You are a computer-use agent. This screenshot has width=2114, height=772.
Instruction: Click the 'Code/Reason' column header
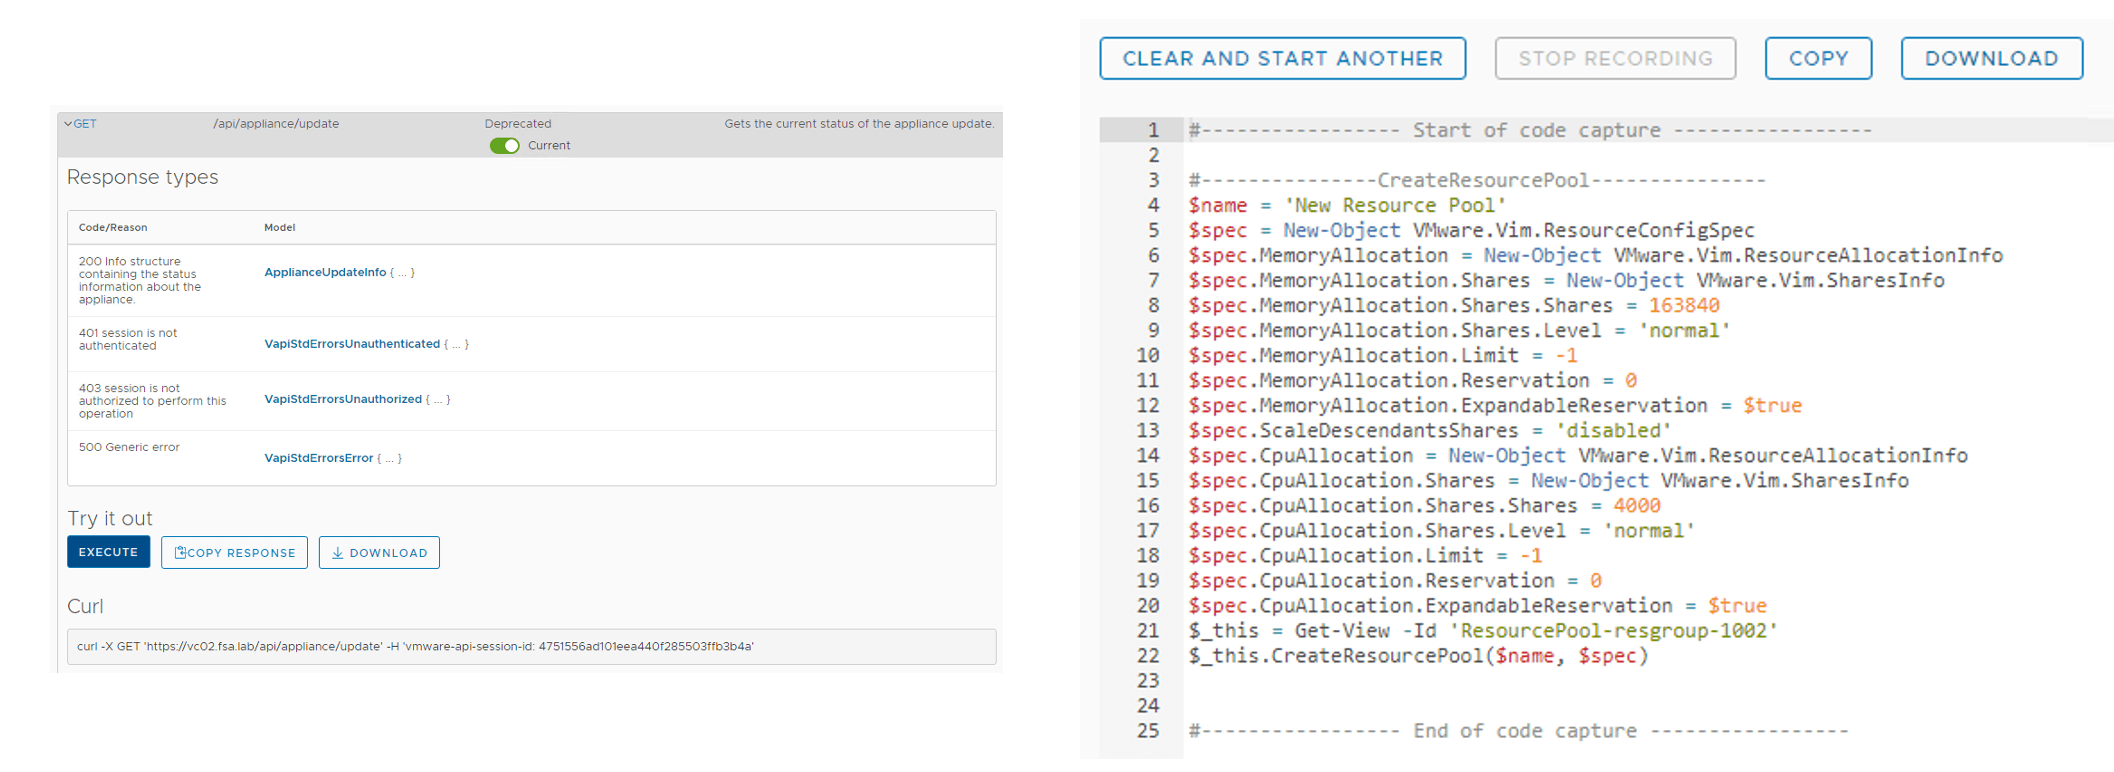point(113,228)
